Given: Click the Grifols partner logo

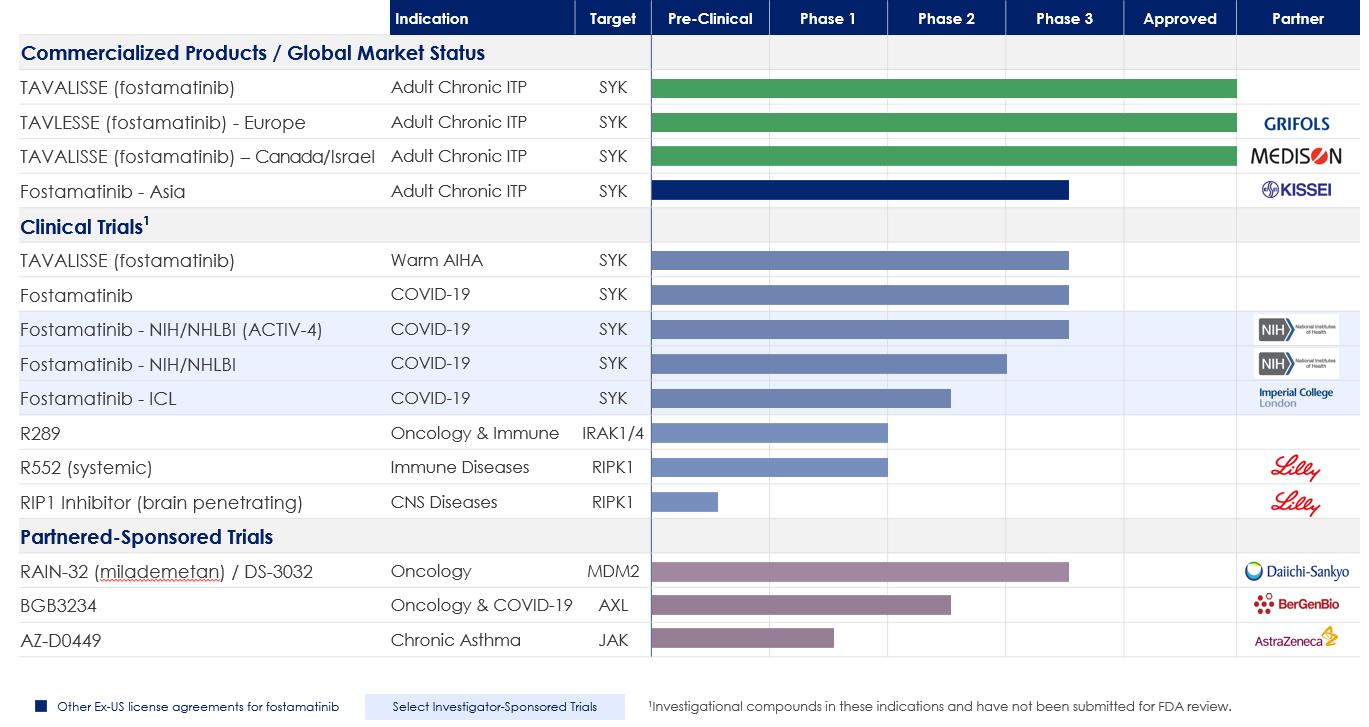Looking at the screenshot, I should pyautogui.click(x=1296, y=124).
